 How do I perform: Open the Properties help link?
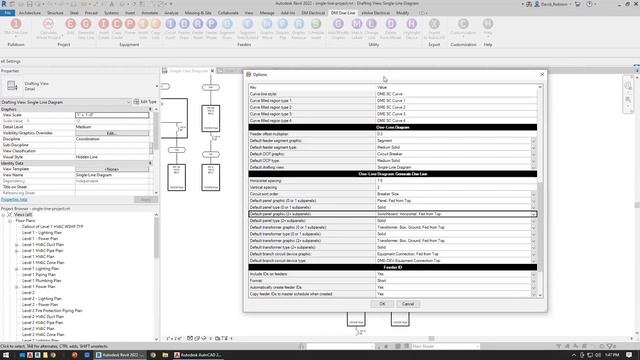click(x=14, y=200)
